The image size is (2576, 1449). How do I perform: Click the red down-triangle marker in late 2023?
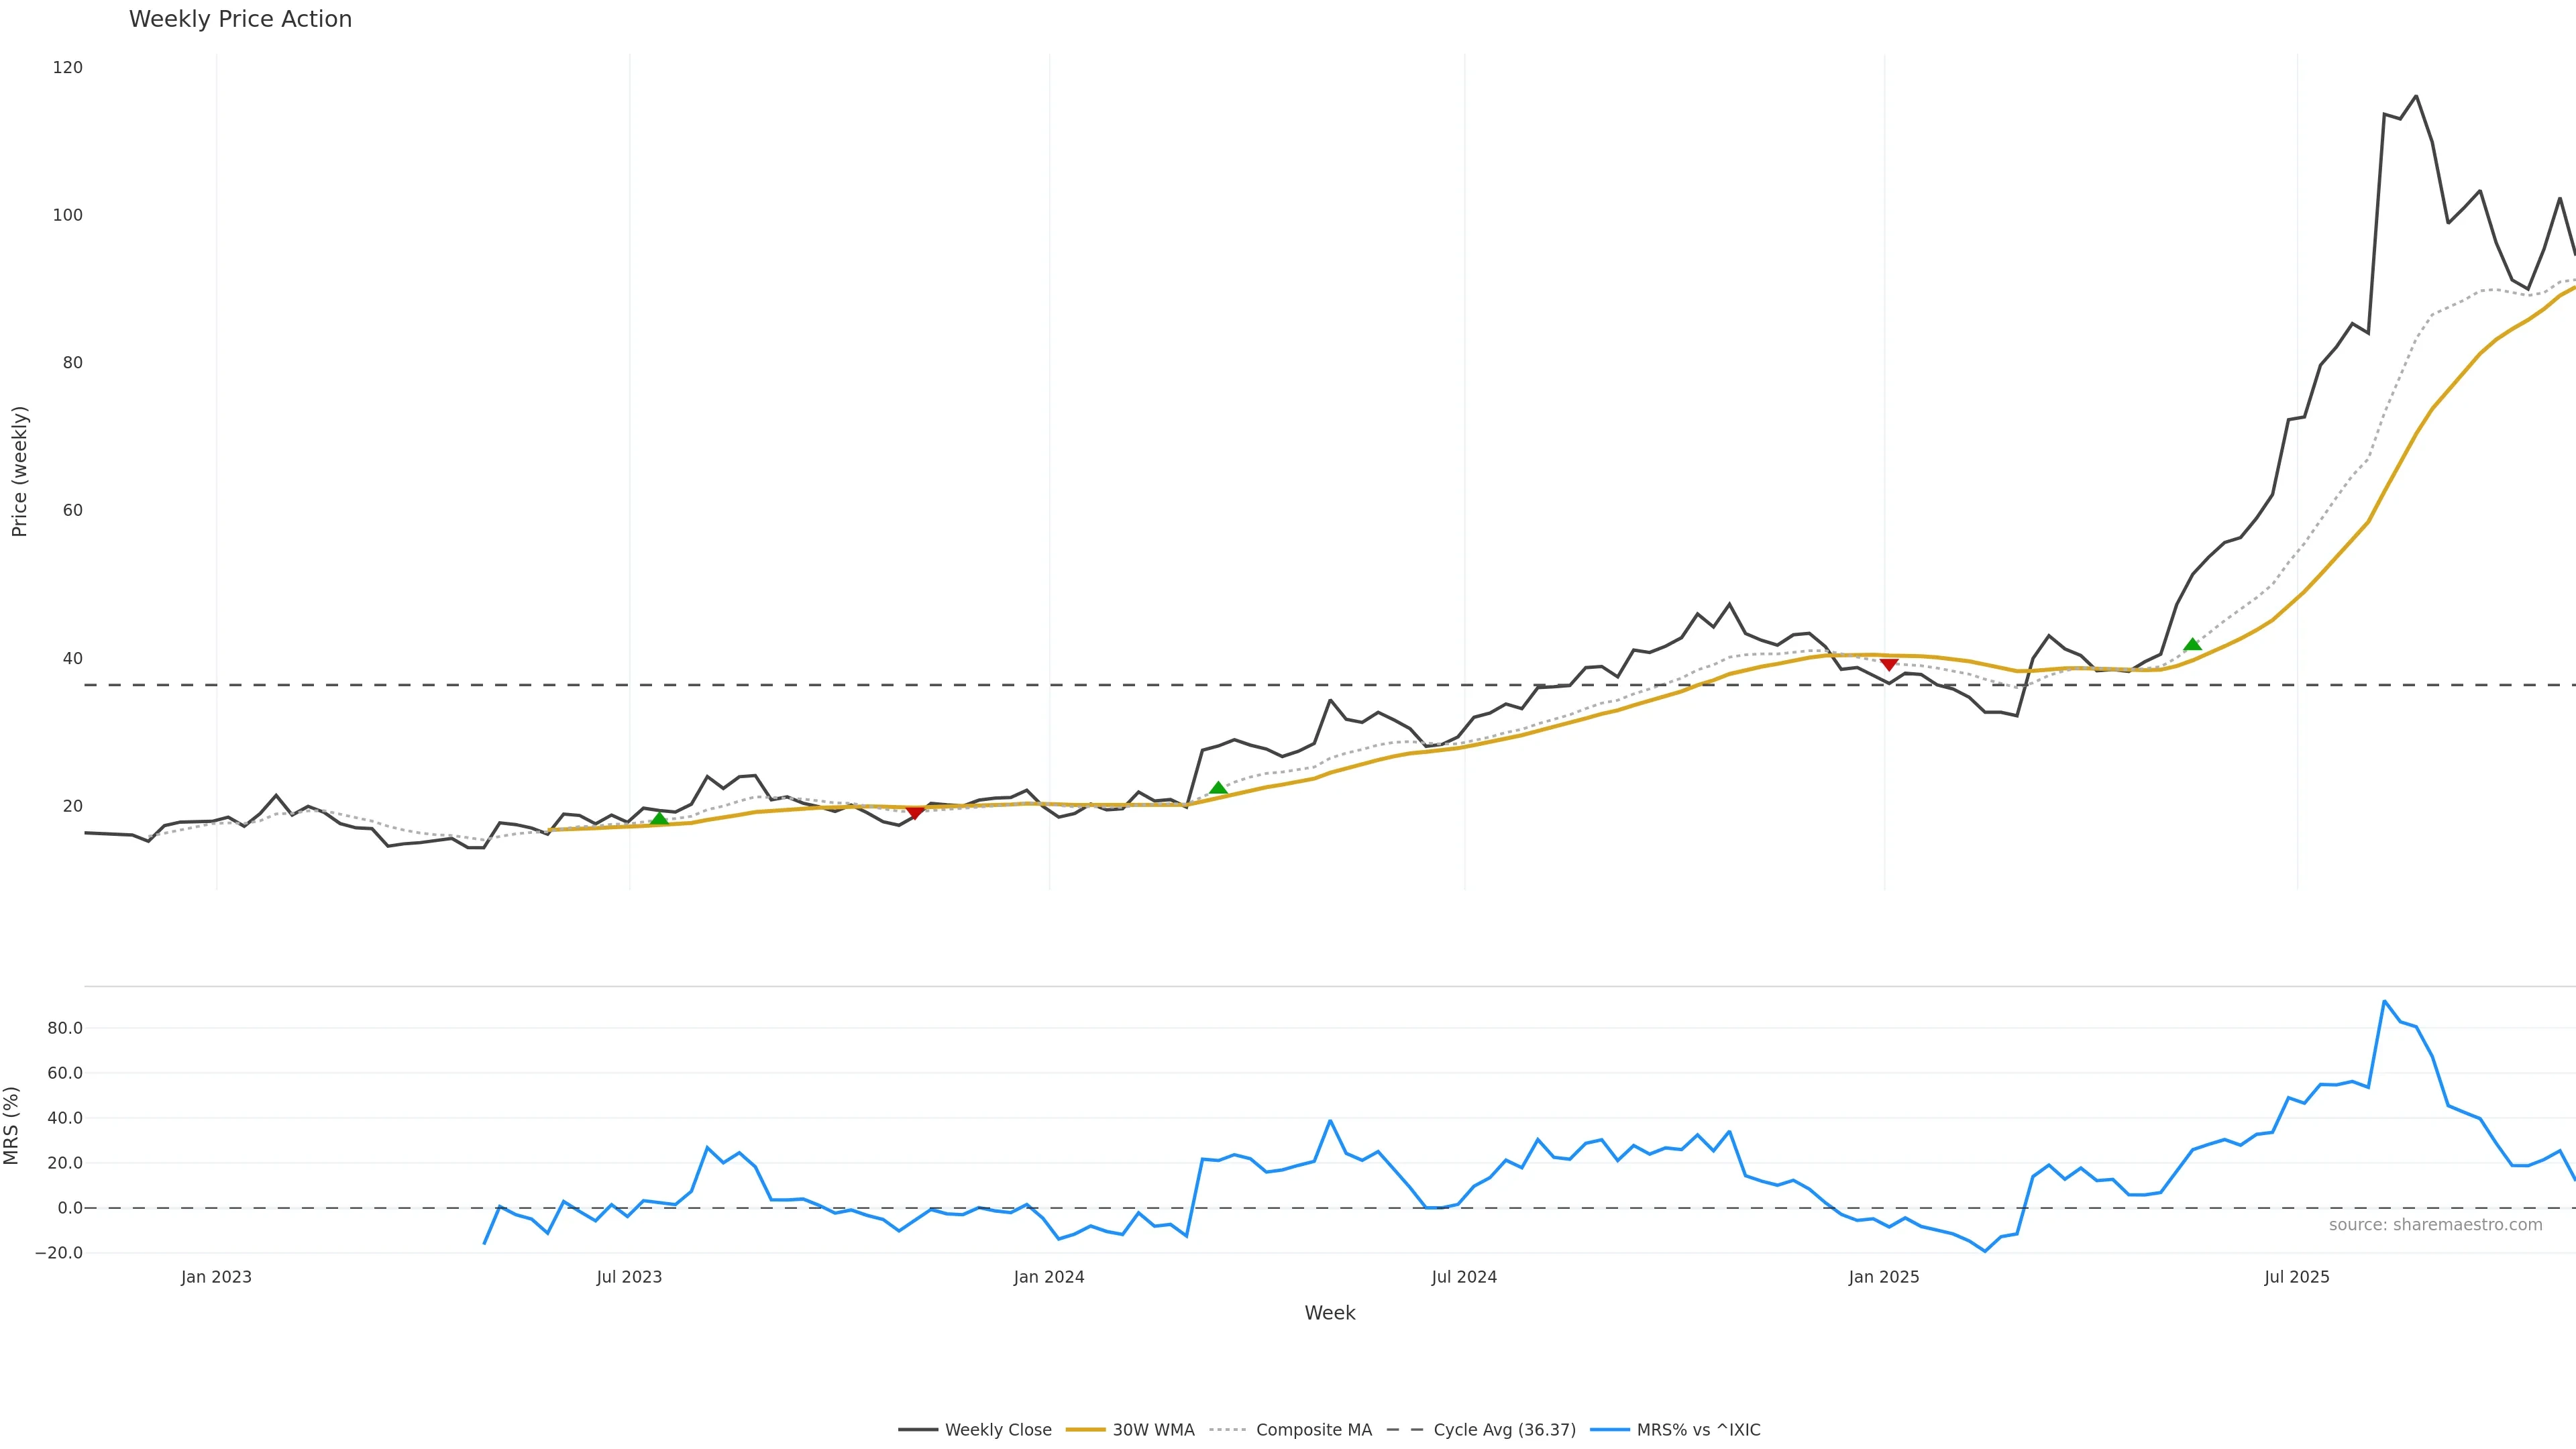915,813
